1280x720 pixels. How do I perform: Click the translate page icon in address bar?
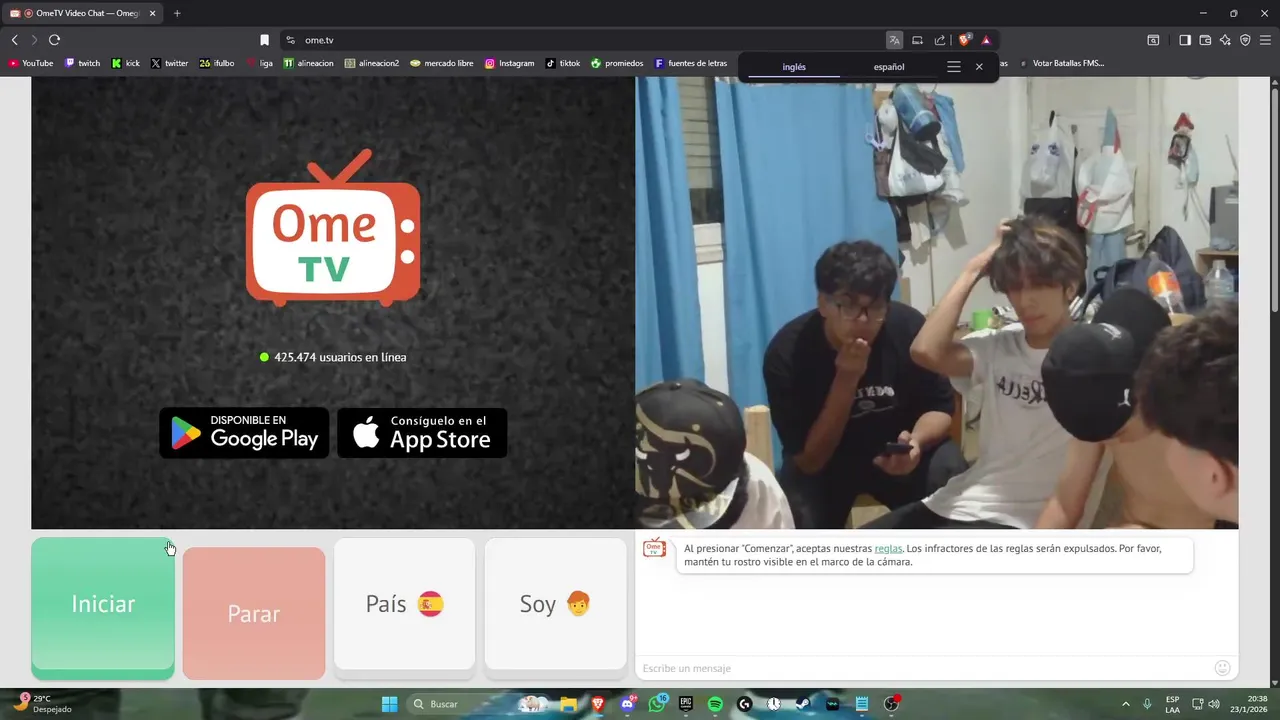[894, 40]
